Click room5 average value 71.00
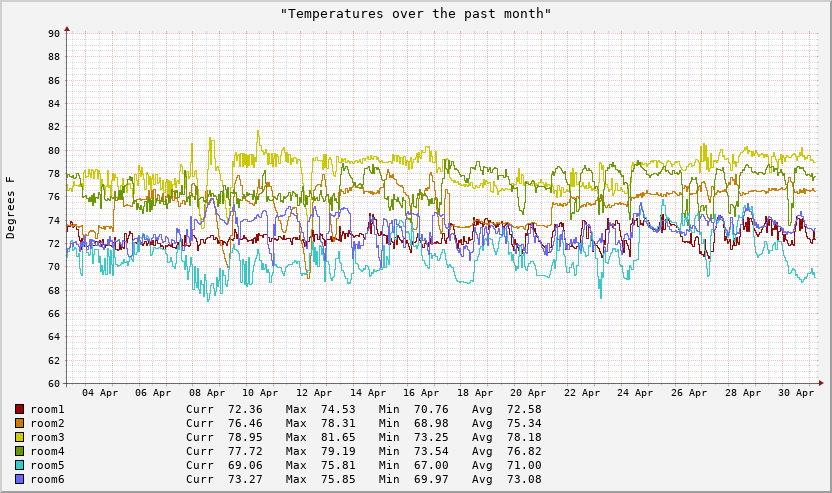The width and height of the screenshot is (832, 493). click(x=524, y=465)
